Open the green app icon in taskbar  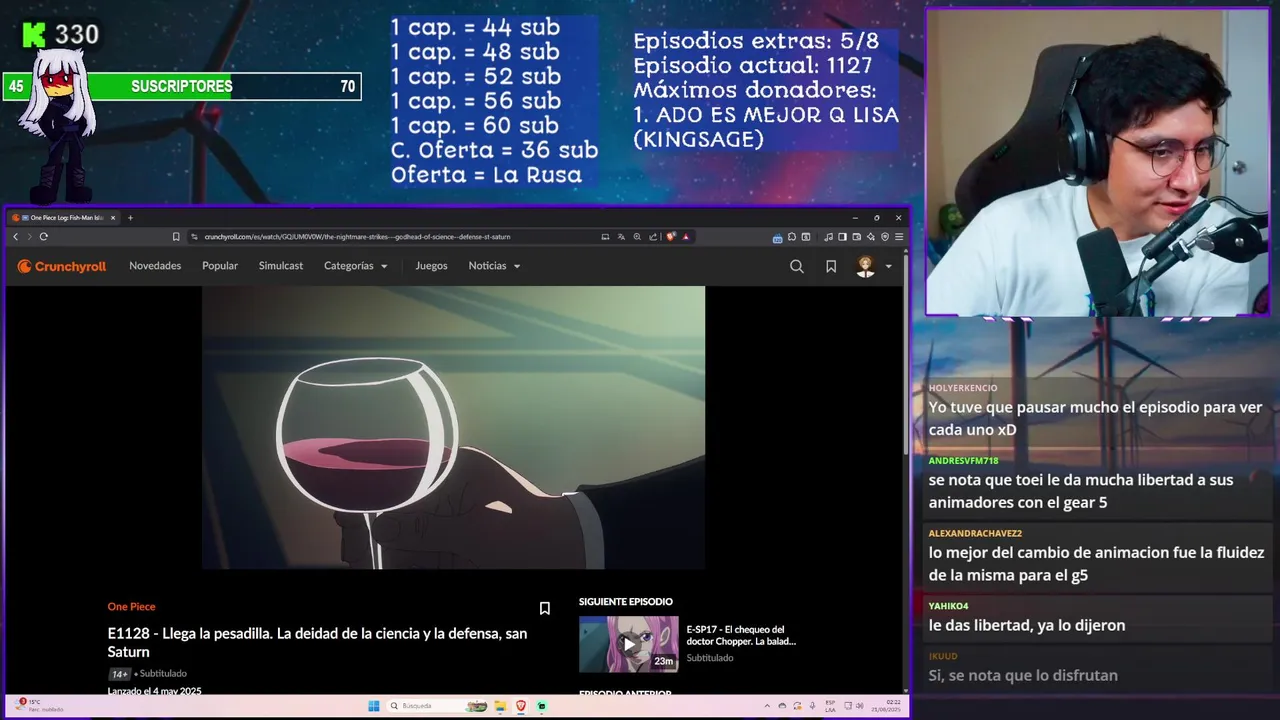click(542, 706)
